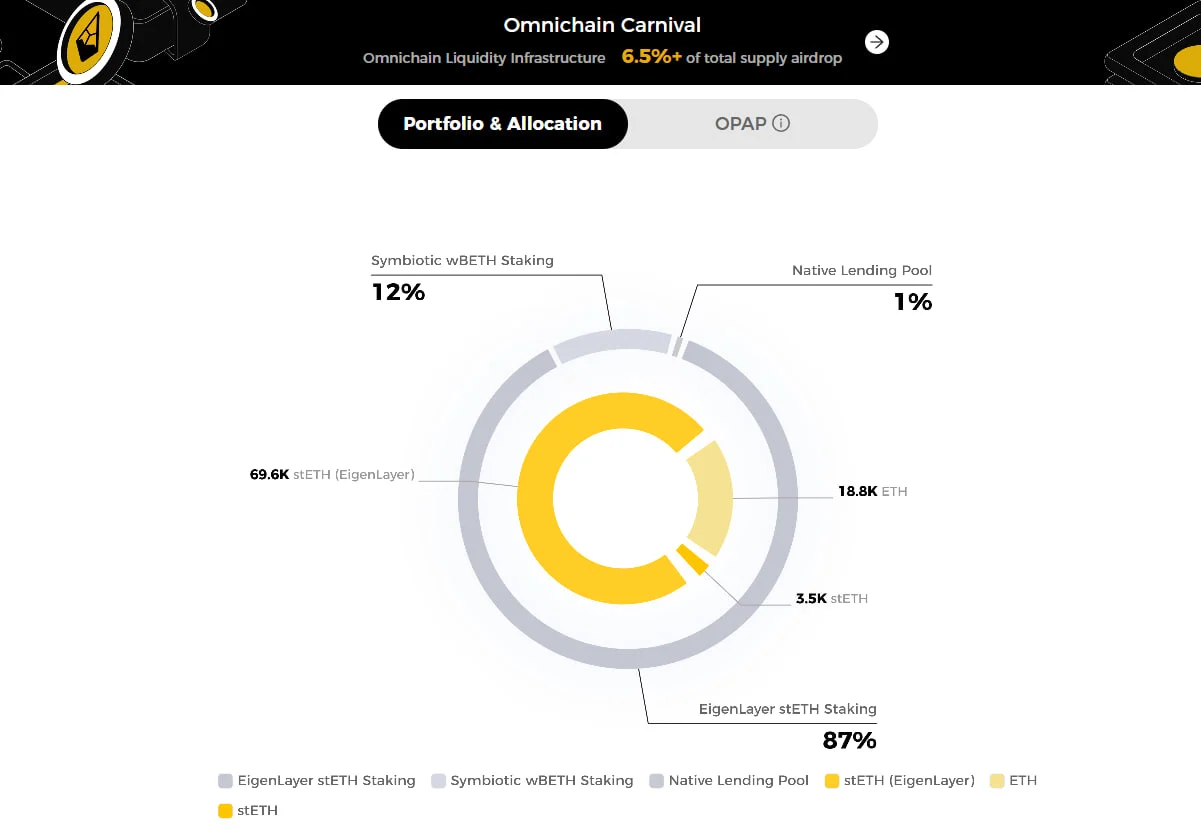This screenshot has width=1201, height=829.
Task: Click the Symbiotic wBETH Staking legend marker
Action: 438,780
